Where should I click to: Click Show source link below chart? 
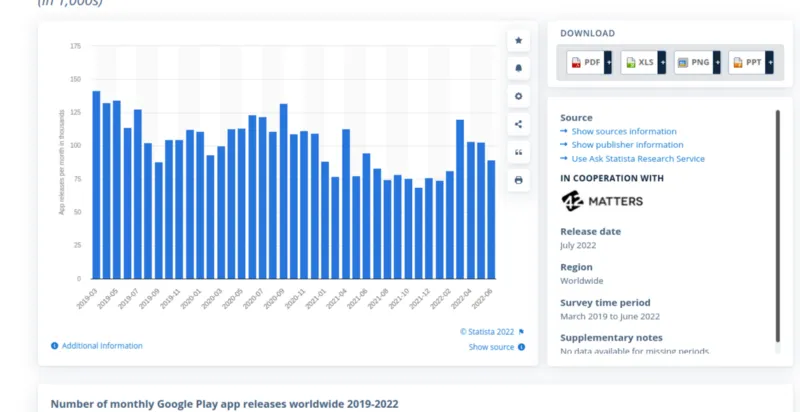point(491,347)
